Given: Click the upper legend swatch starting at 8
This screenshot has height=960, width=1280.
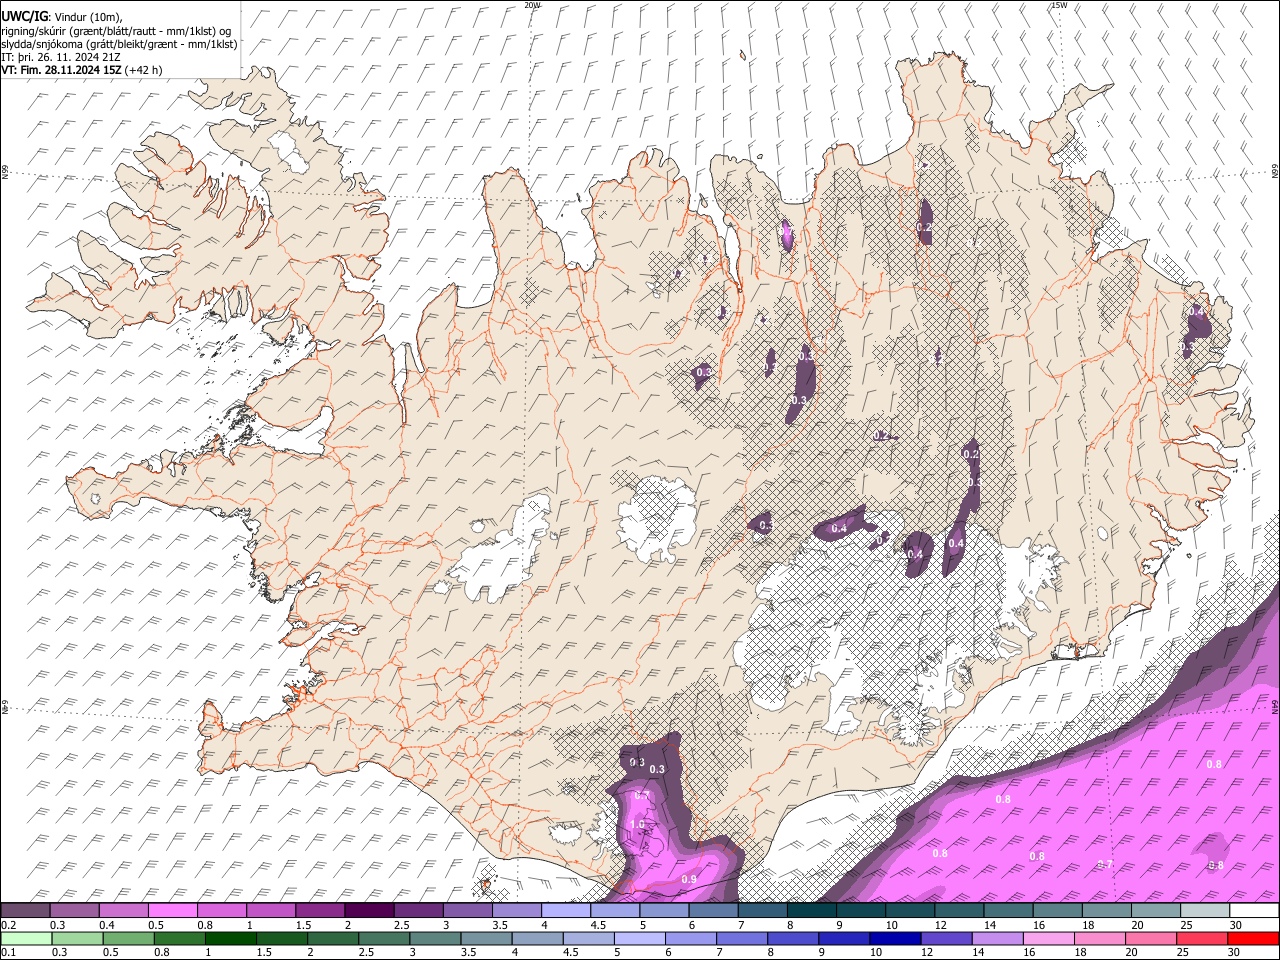Looking at the screenshot, I should [811, 910].
